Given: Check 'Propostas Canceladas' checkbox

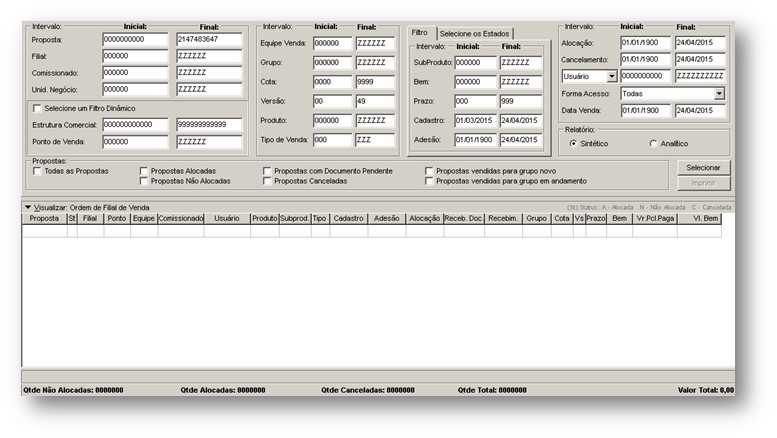Looking at the screenshot, I should point(267,181).
